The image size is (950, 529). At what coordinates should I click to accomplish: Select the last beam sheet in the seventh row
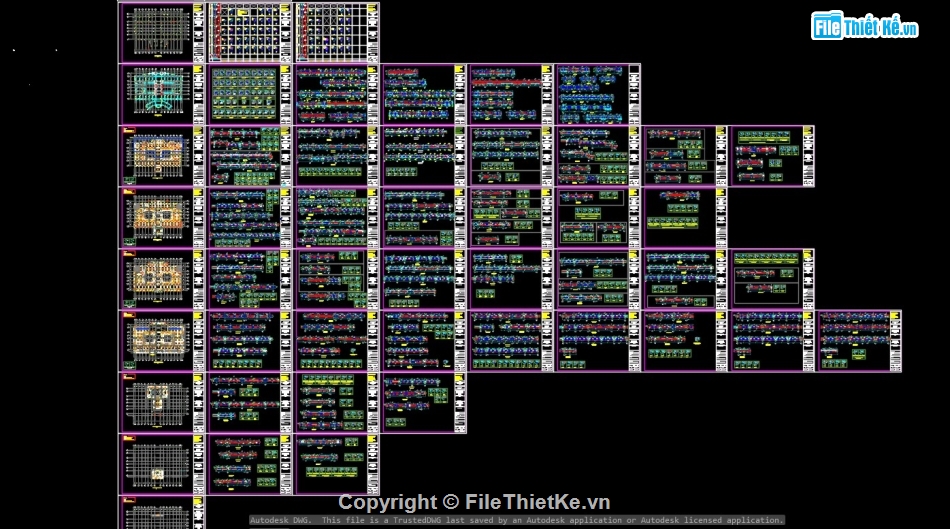pos(423,403)
